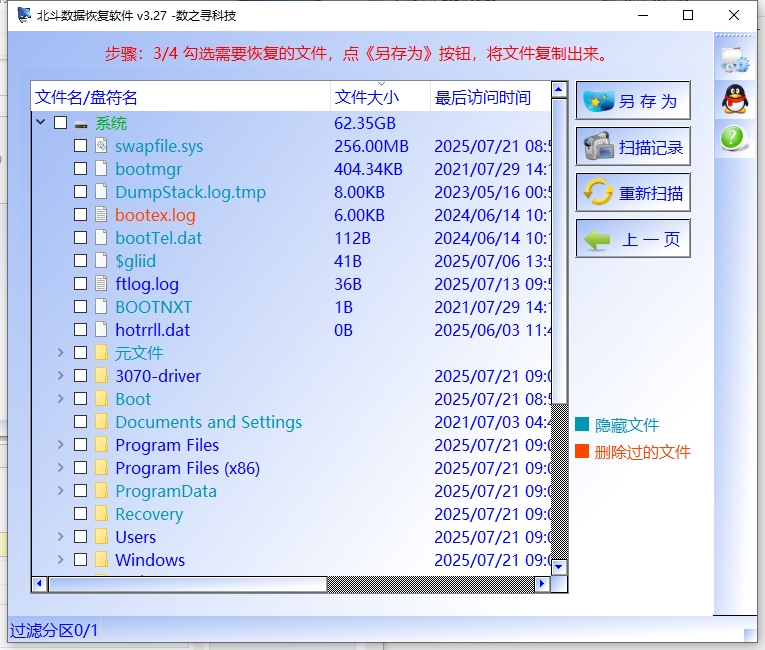Collapse the 系统 drive tree node
The image size is (765, 650).
(x=41, y=122)
